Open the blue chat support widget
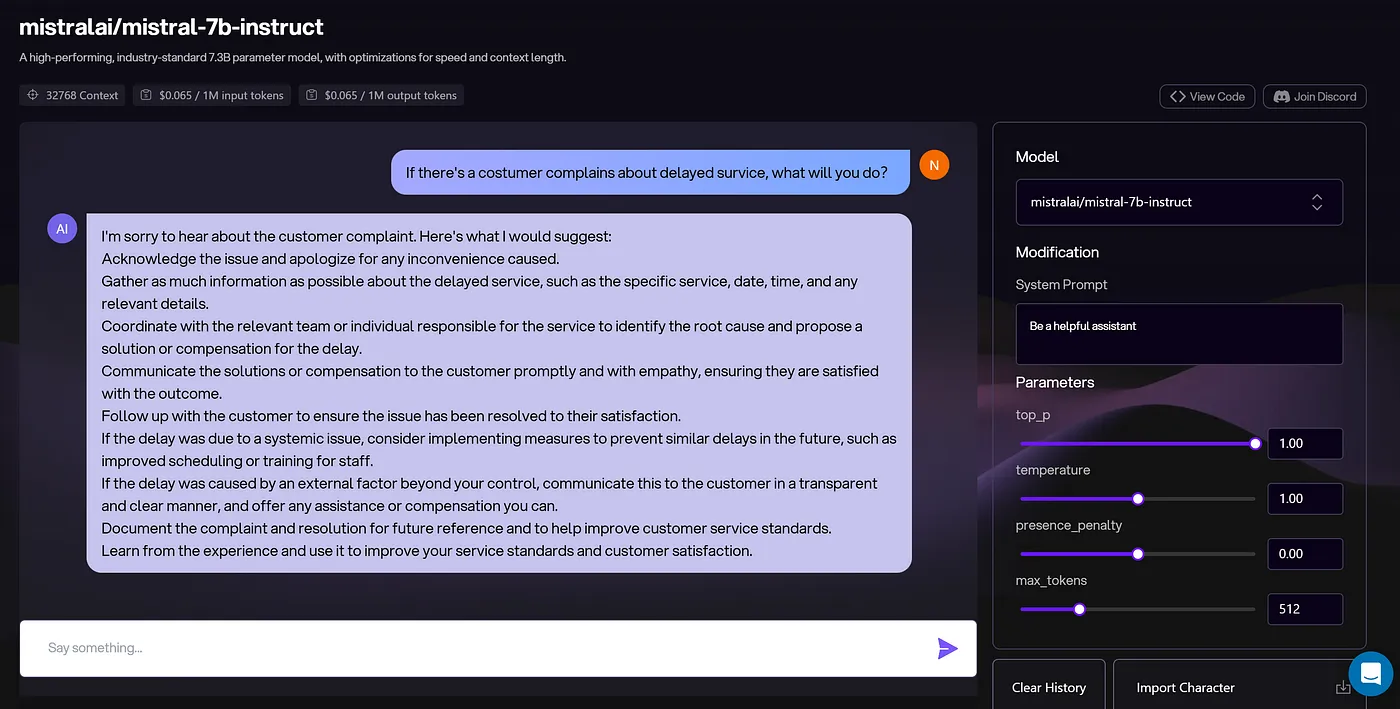Image resolution: width=1400 pixels, height=709 pixels. 1370,673
